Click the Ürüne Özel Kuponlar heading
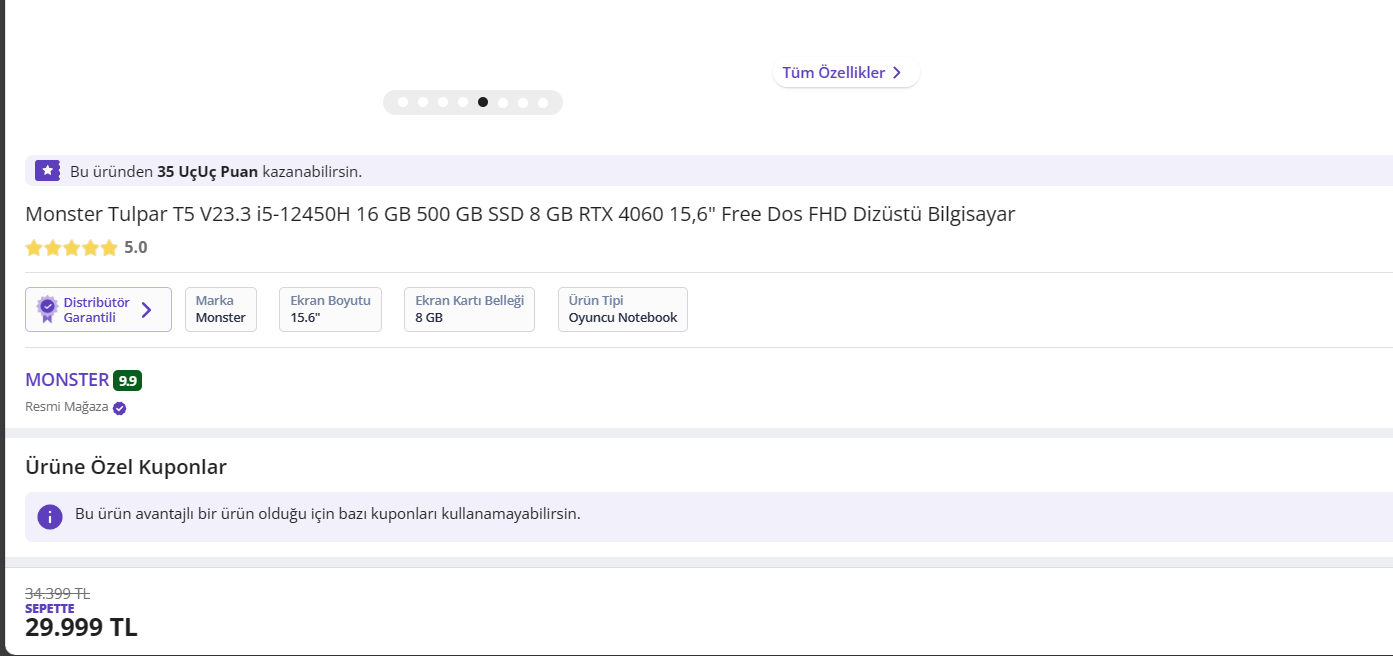 pyautogui.click(x=126, y=467)
